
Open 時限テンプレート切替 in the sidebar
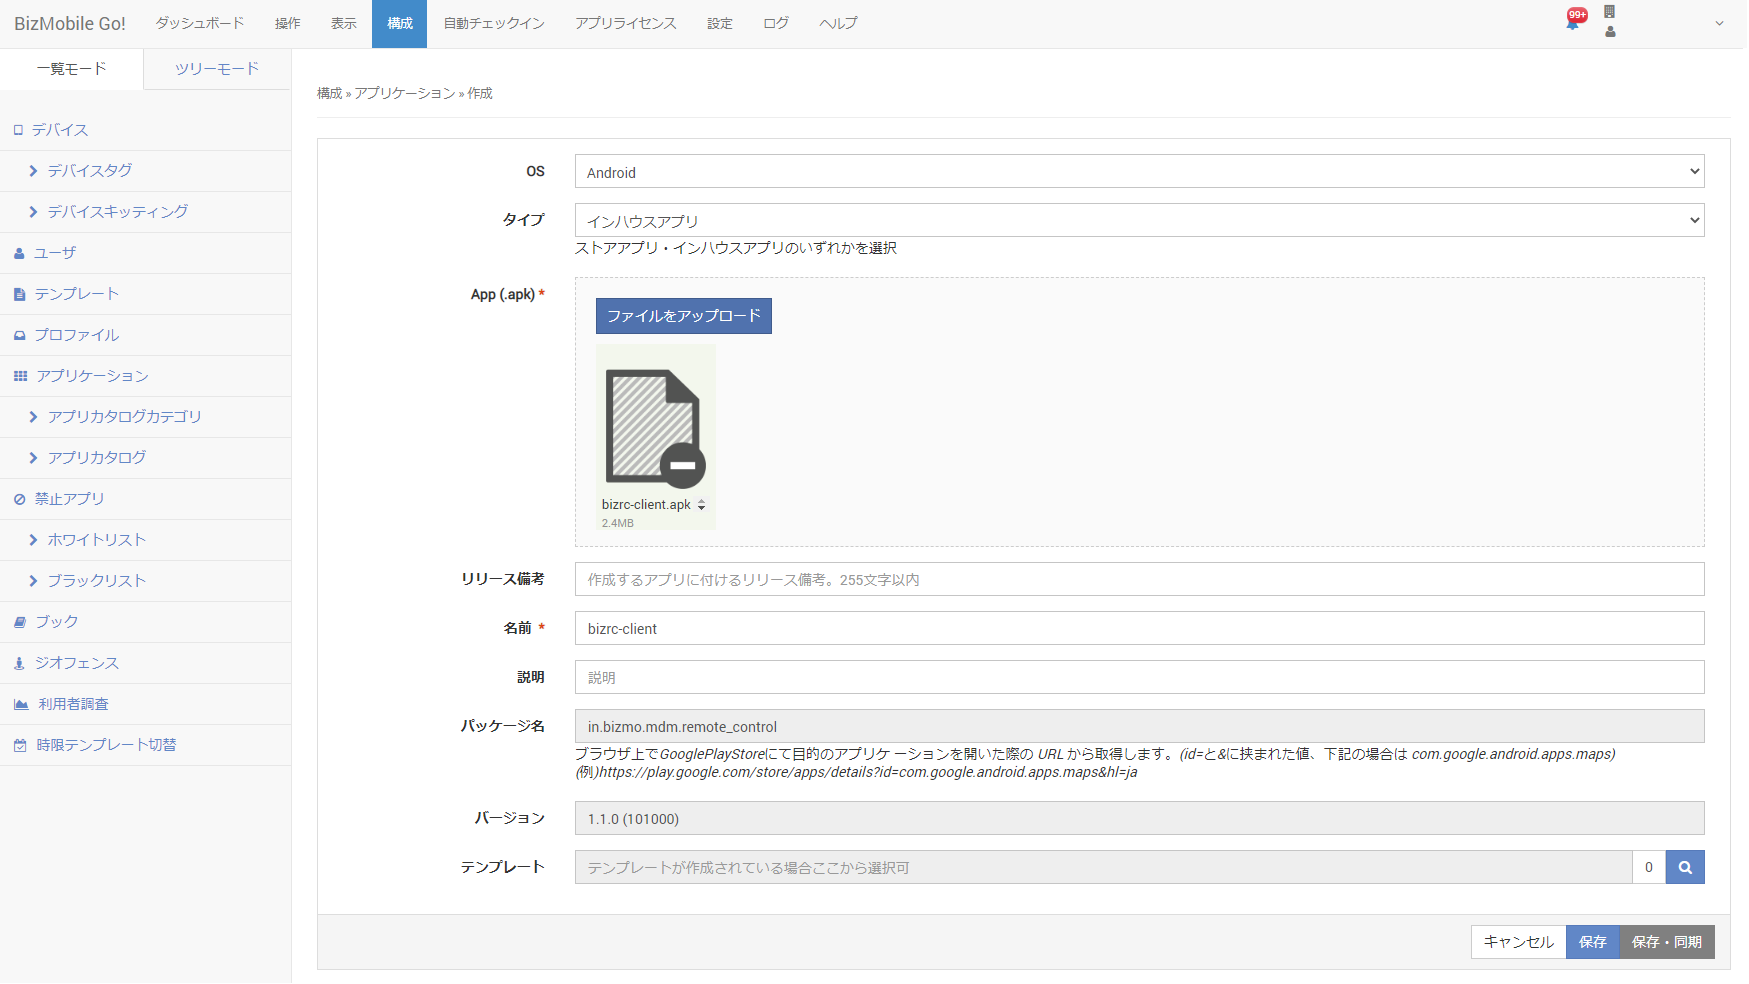coord(106,745)
